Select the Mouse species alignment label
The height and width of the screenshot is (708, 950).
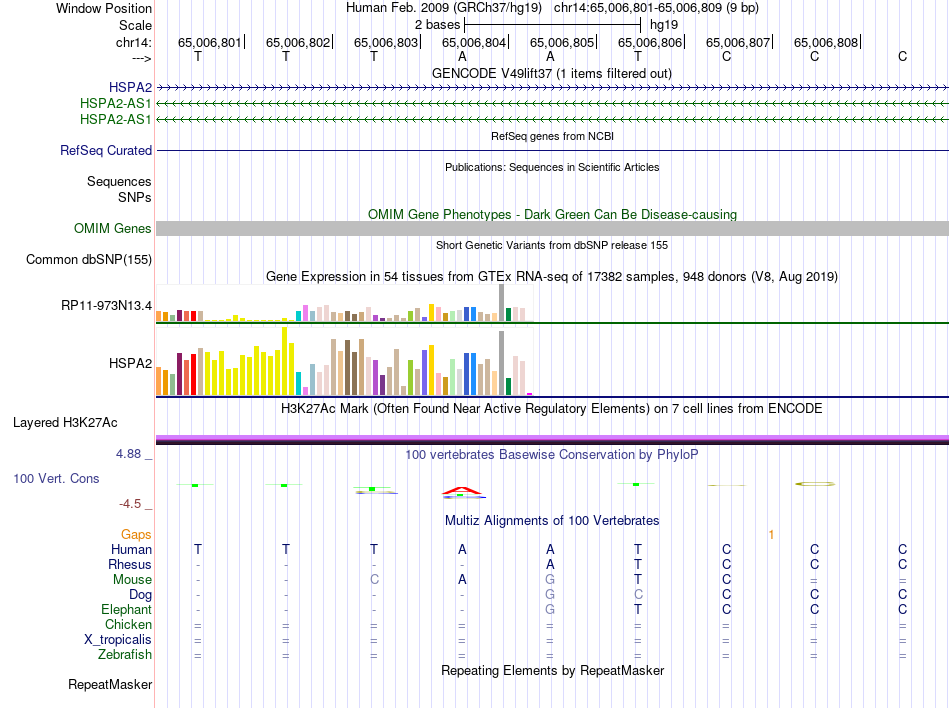point(132,580)
